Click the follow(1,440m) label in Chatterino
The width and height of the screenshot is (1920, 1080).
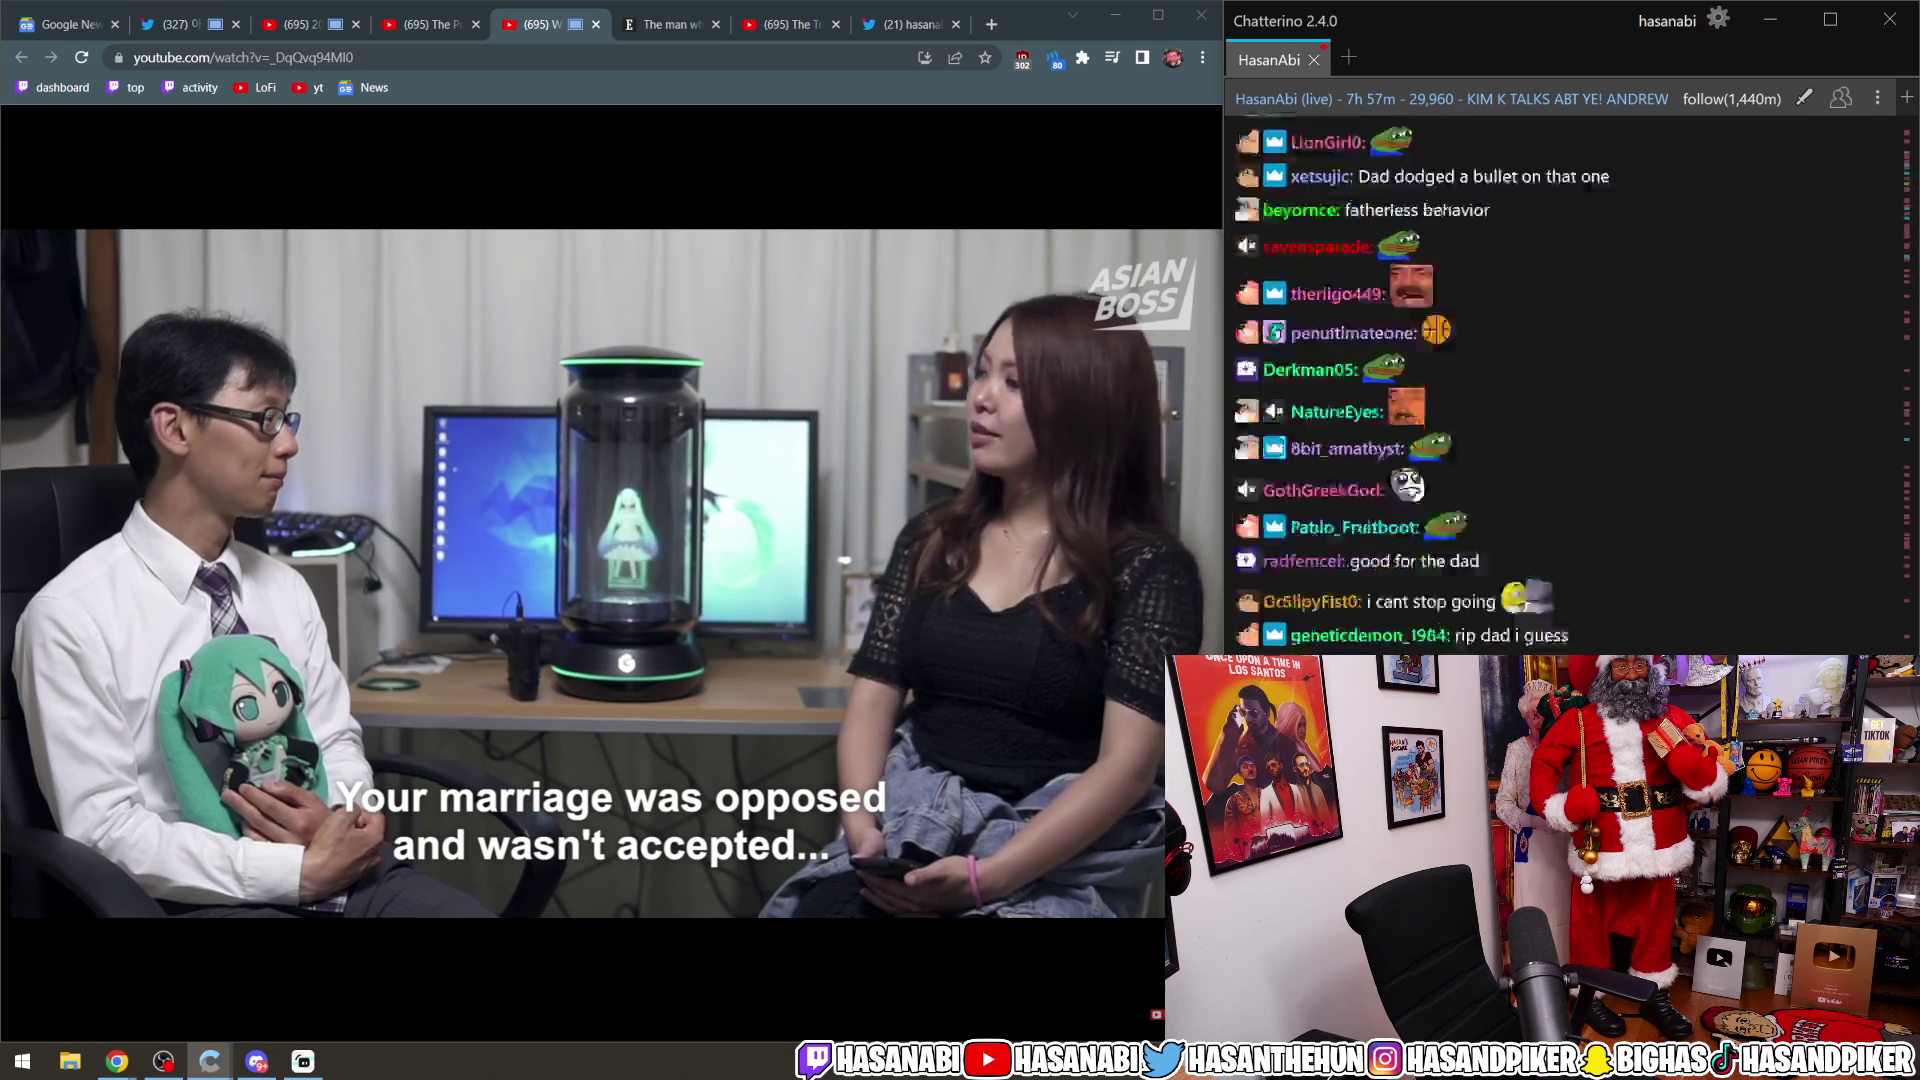tap(1732, 99)
